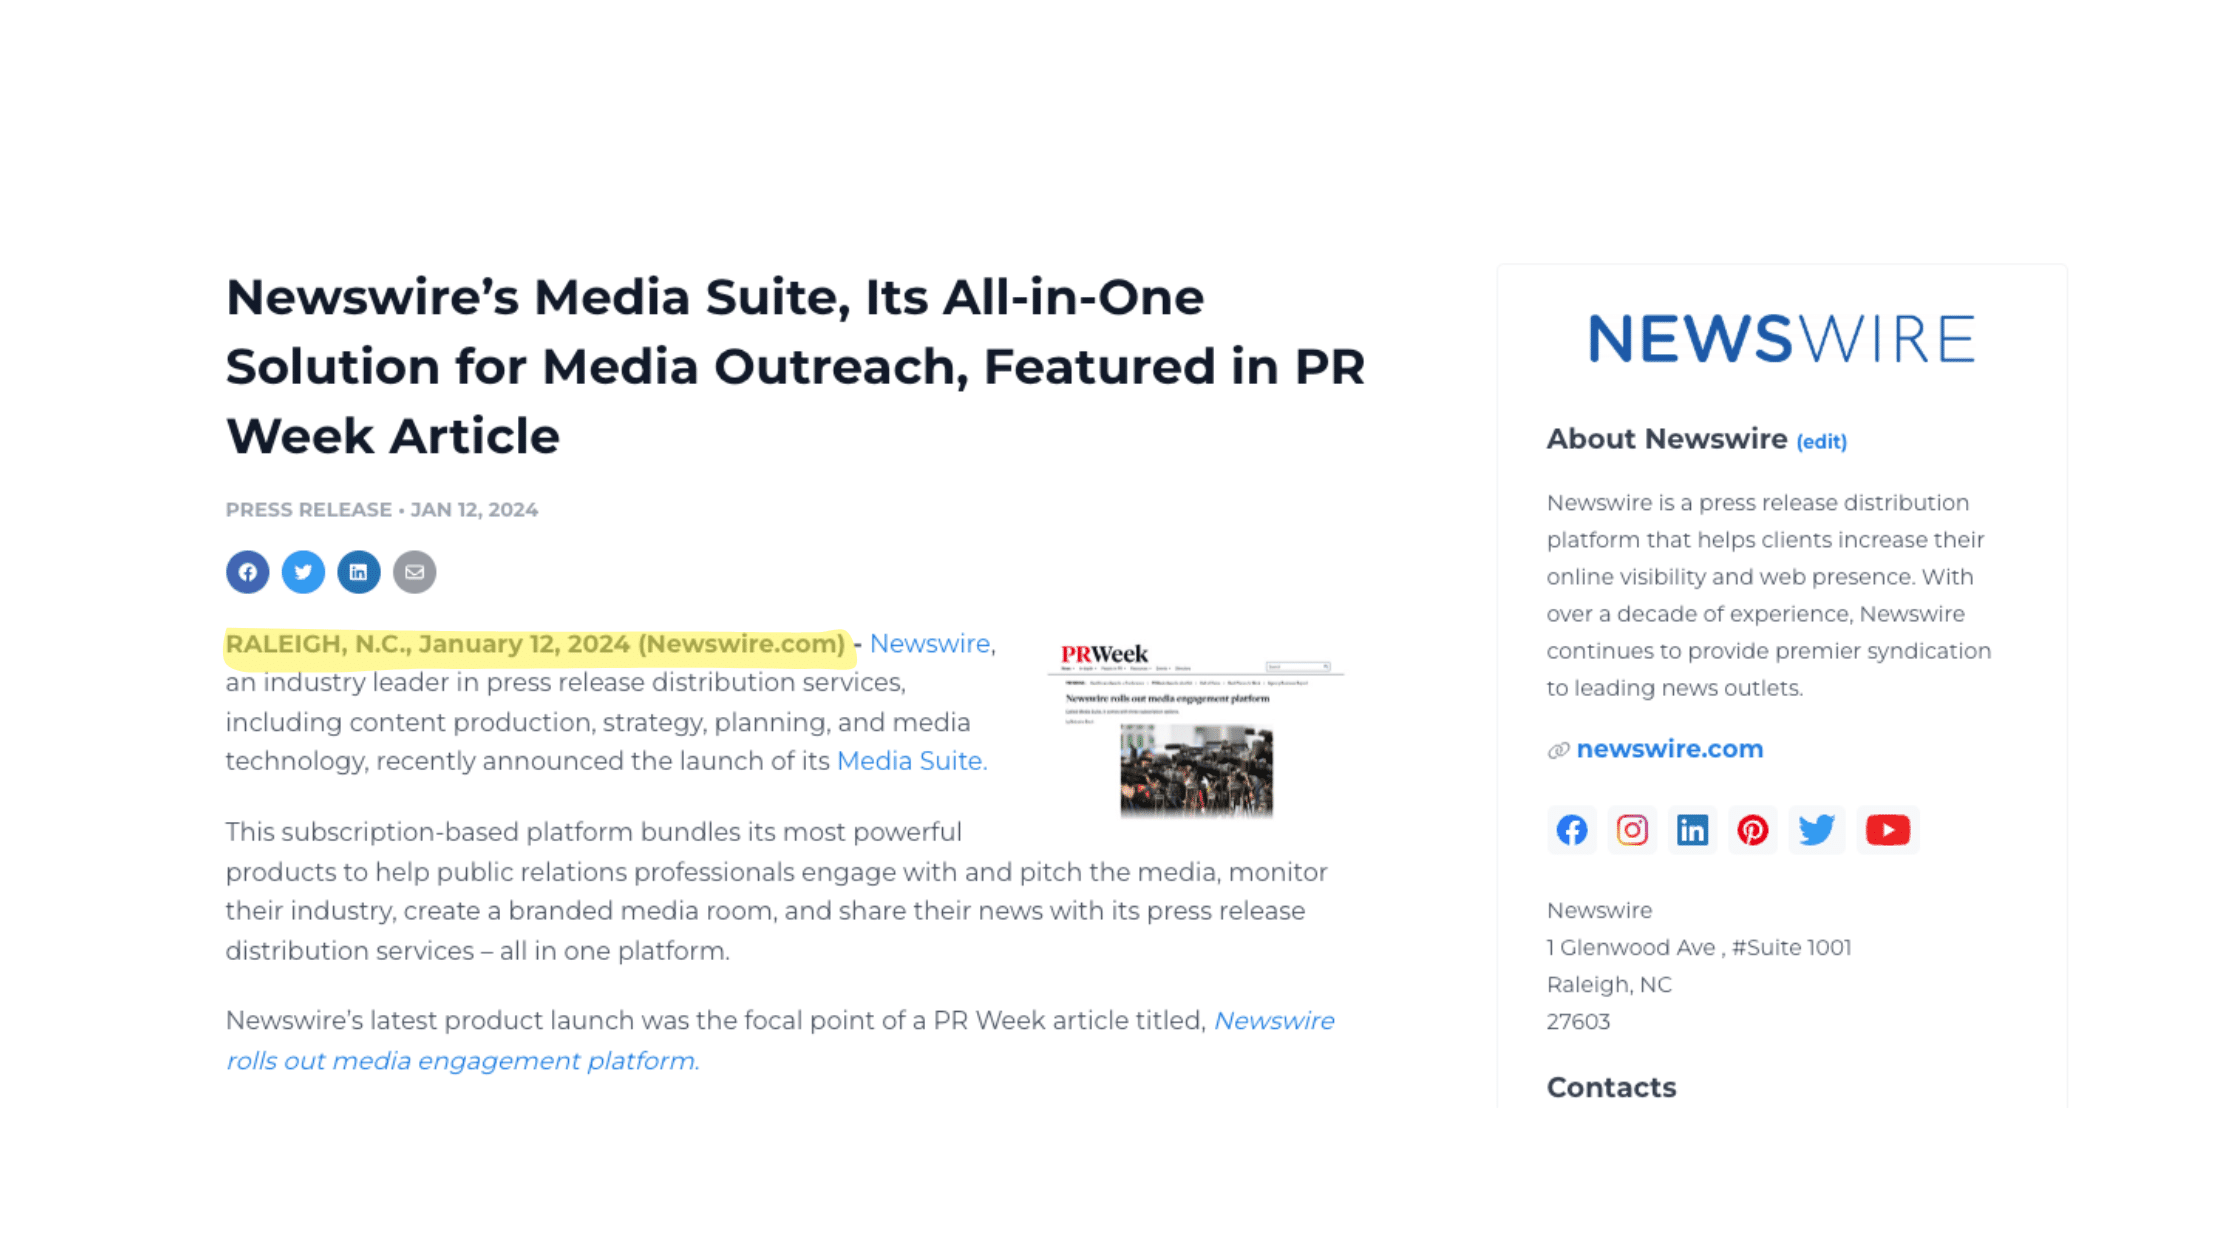Click the 'This subscription-based platform' paragraph
2240x1260 pixels.
776,891
